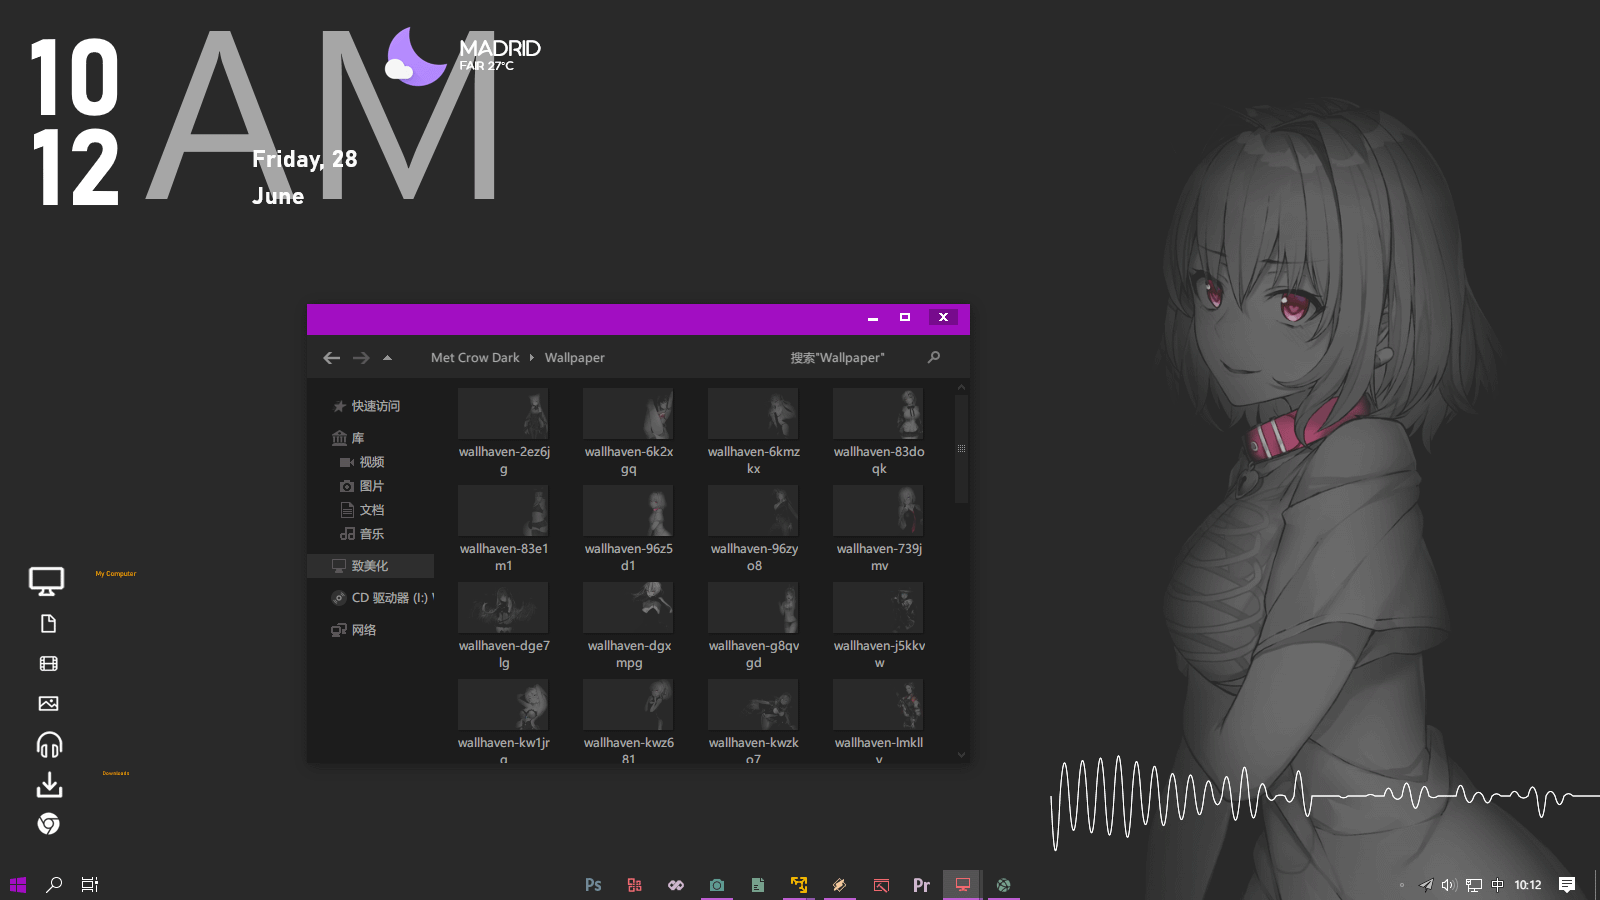Select wallhaven-dgxmpg thumbnail
The width and height of the screenshot is (1600, 900).
tap(628, 608)
